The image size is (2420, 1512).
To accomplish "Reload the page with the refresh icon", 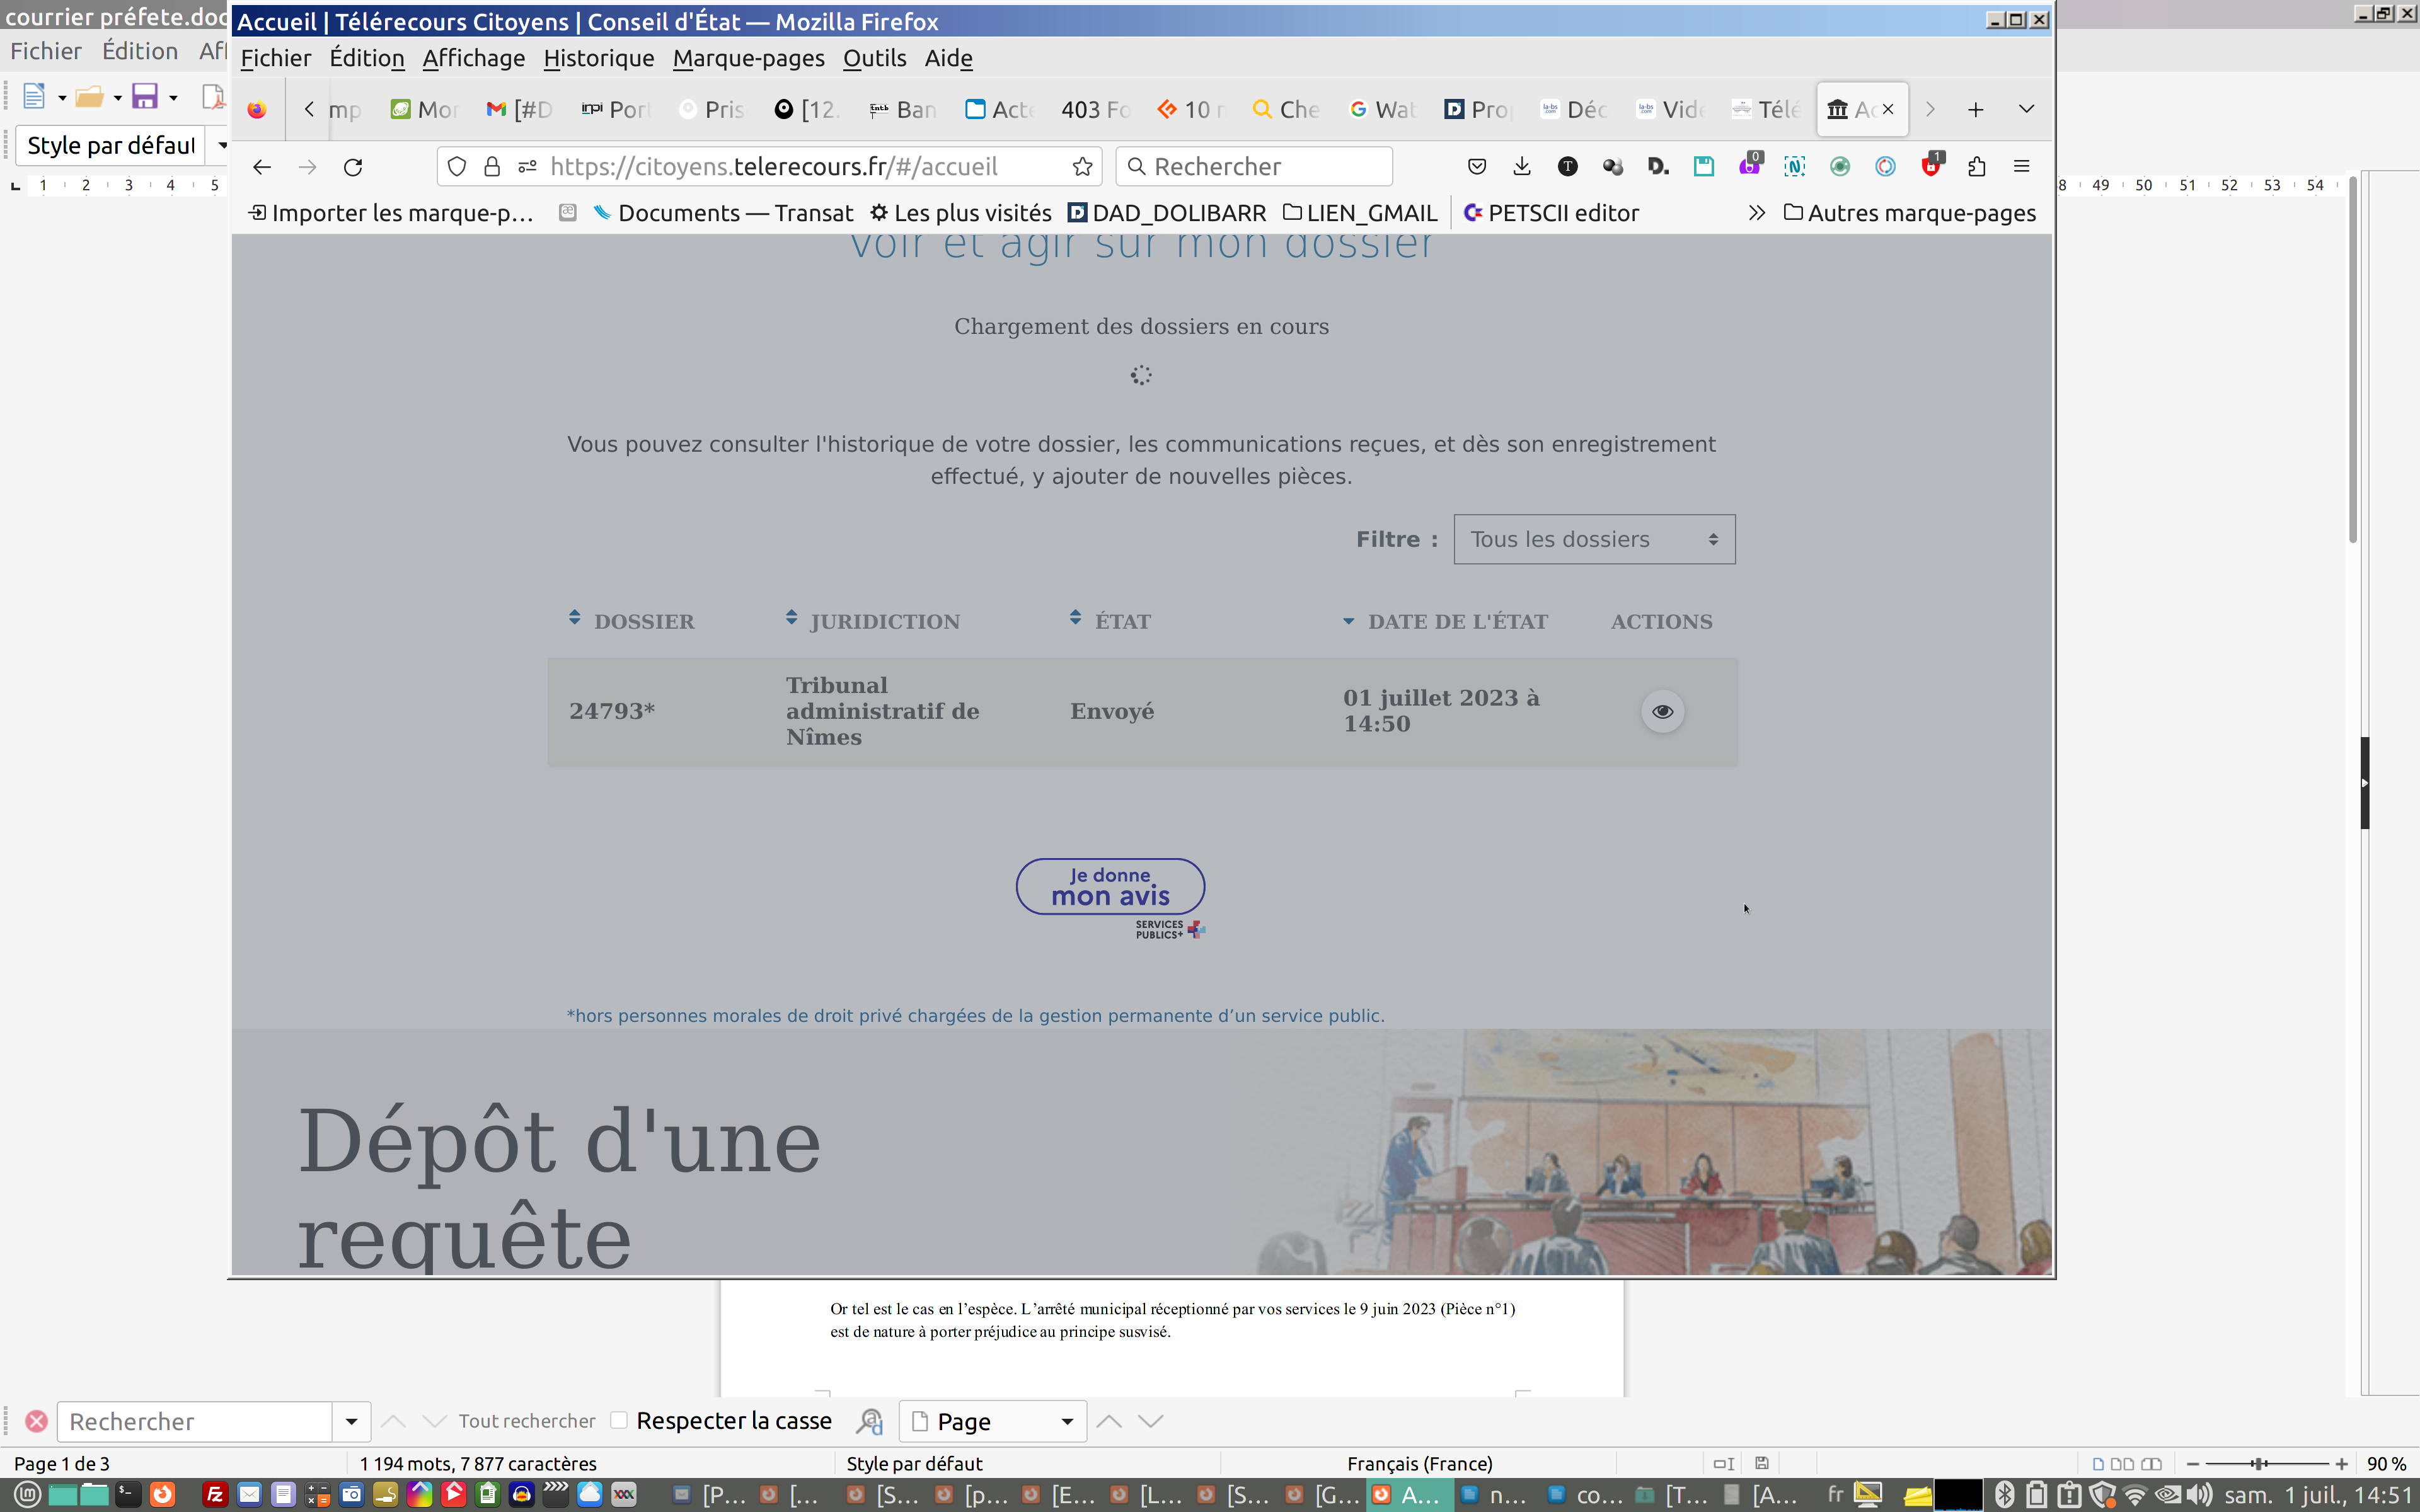I will pos(353,167).
